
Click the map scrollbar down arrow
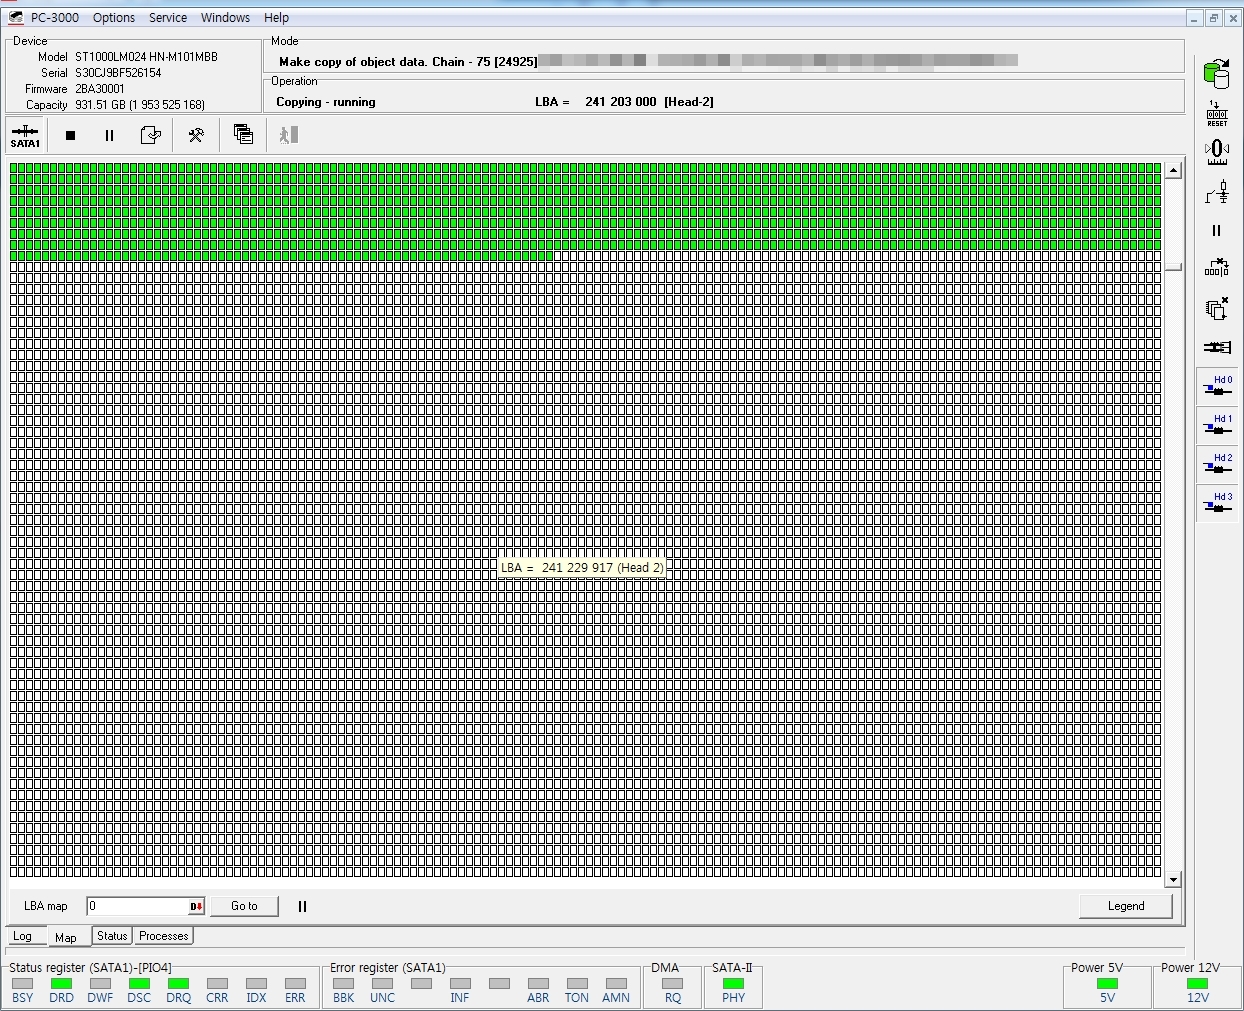[1173, 880]
